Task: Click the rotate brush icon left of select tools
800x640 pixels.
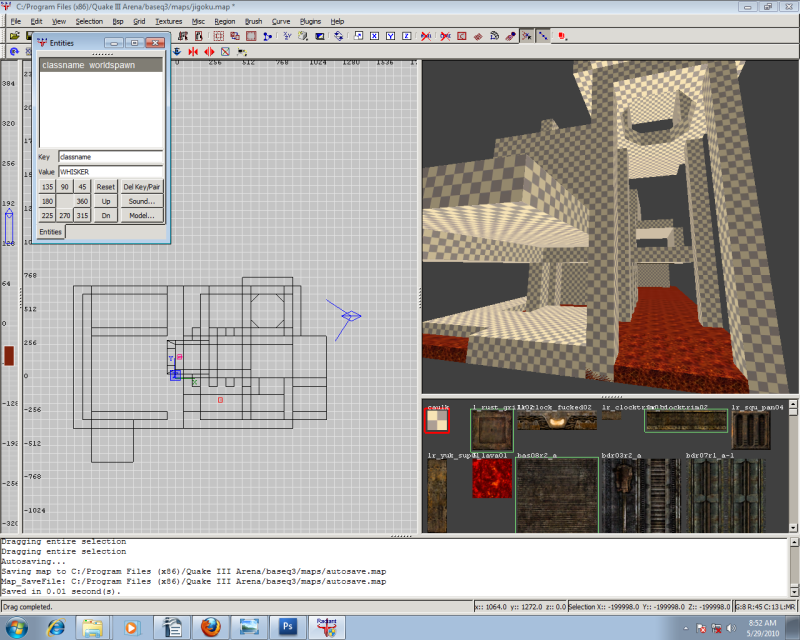Action: click(199, 36)
